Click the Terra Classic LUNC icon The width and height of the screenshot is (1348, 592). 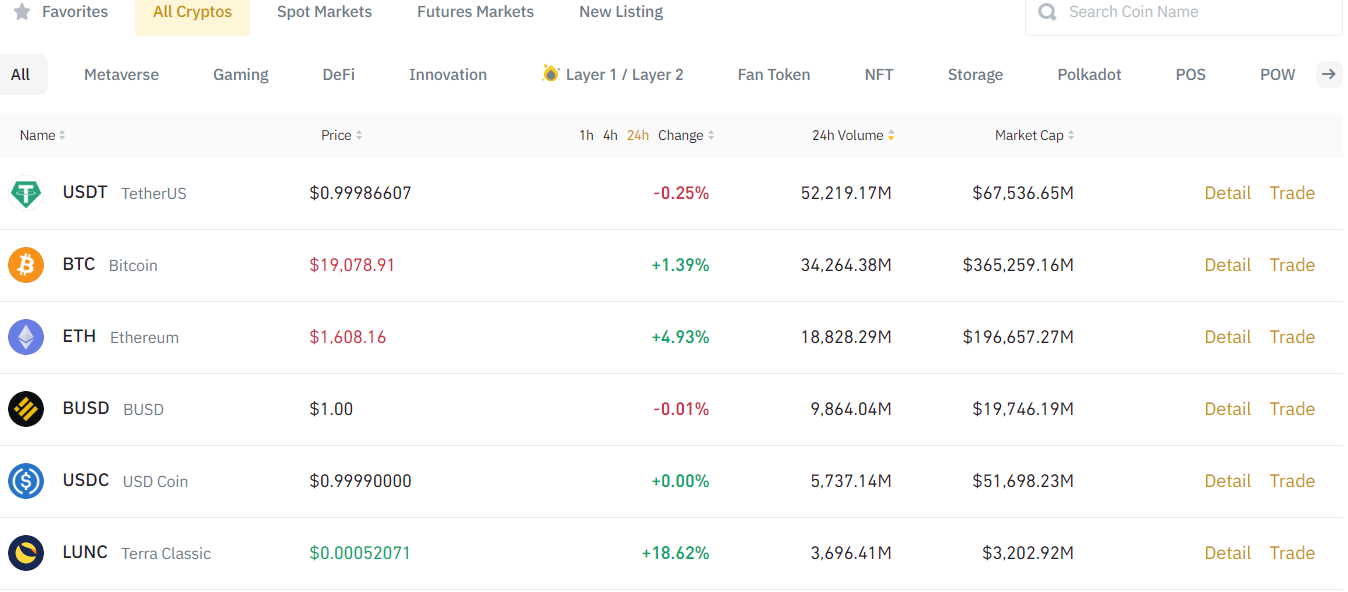26,554
